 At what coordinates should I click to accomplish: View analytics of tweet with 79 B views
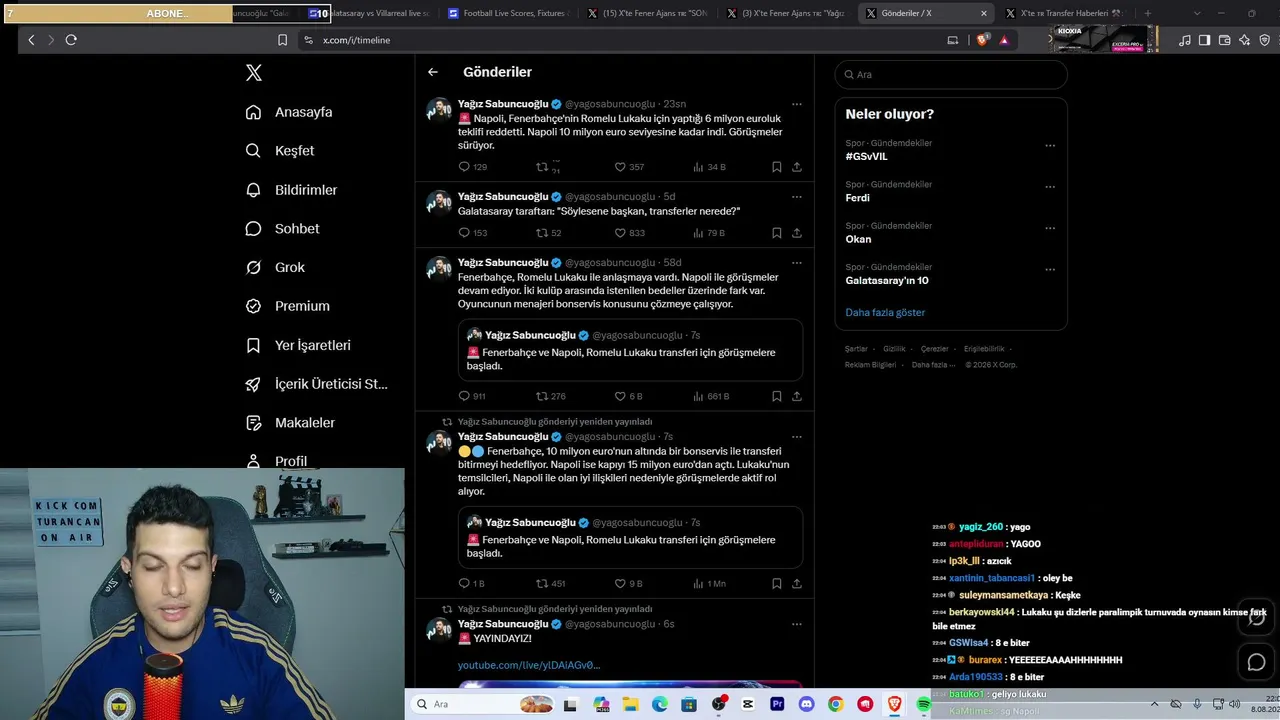pos(698,233)
